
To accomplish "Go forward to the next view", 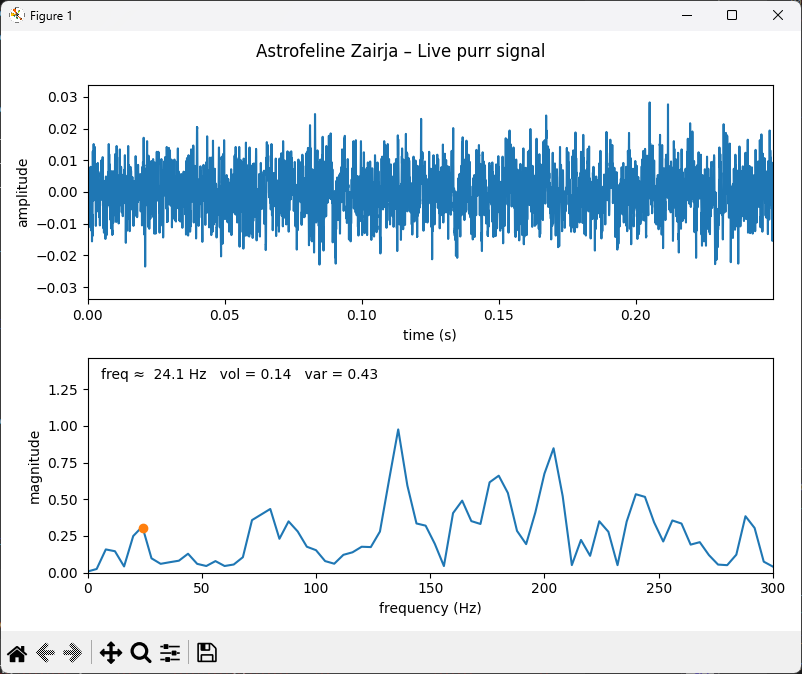I will 72,653.
